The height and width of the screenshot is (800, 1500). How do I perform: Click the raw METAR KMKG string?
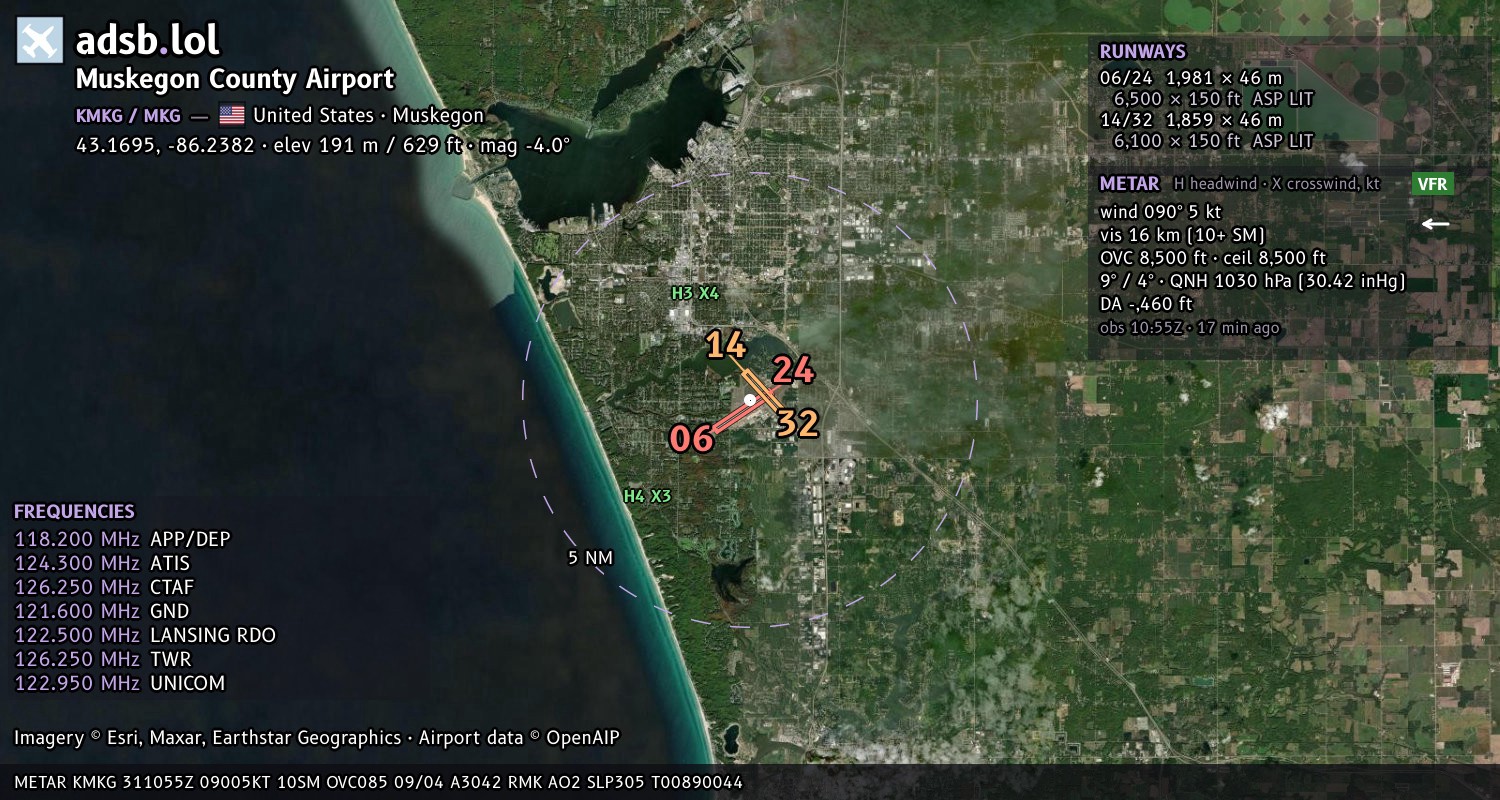click(379, 783)
